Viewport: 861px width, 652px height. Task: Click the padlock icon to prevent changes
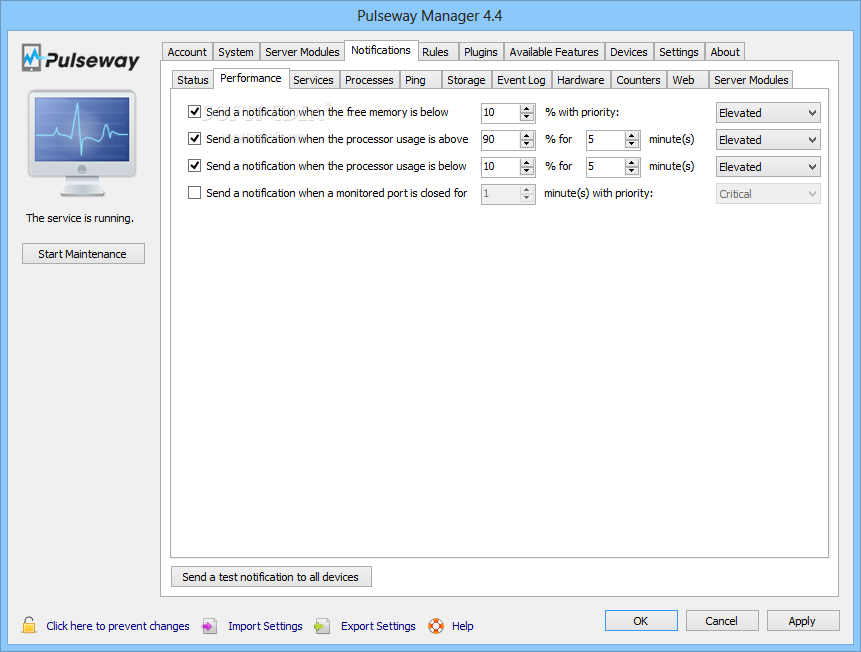click(x=29, y=625)
